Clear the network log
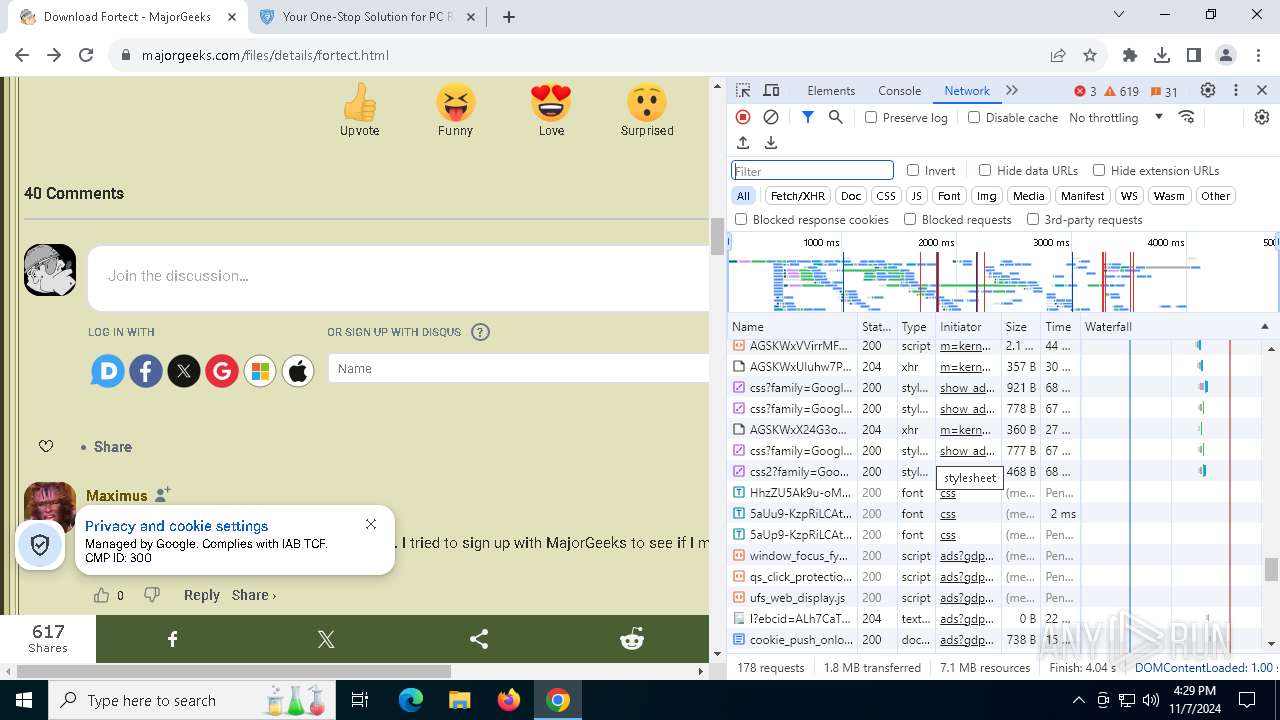This screenshot has width=1280, height=720. (771, 117)
